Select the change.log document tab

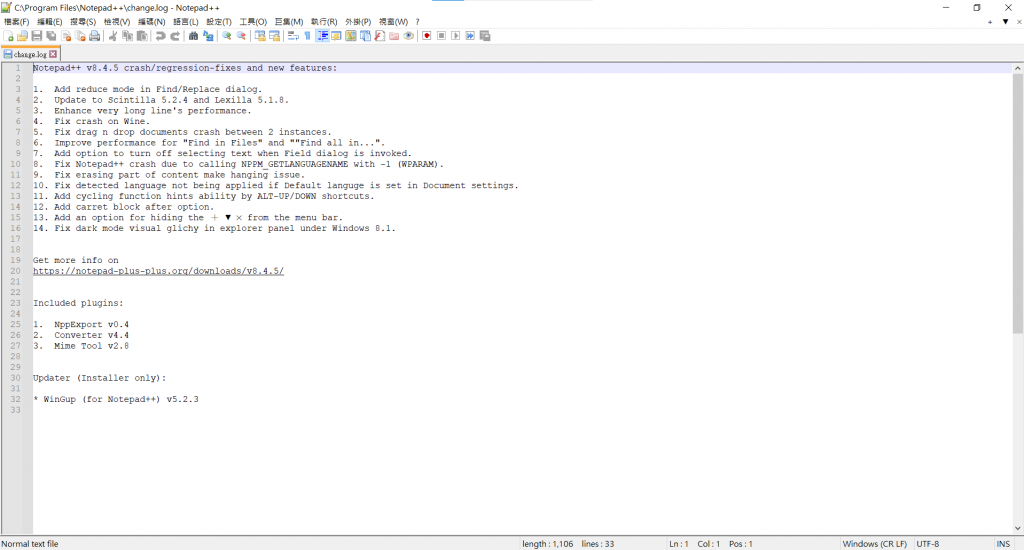[30, 54]
